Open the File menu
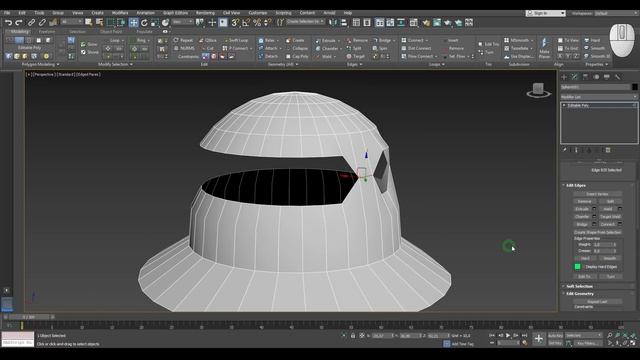The height and width of the screenshot is (360, 640). point(7,13)
